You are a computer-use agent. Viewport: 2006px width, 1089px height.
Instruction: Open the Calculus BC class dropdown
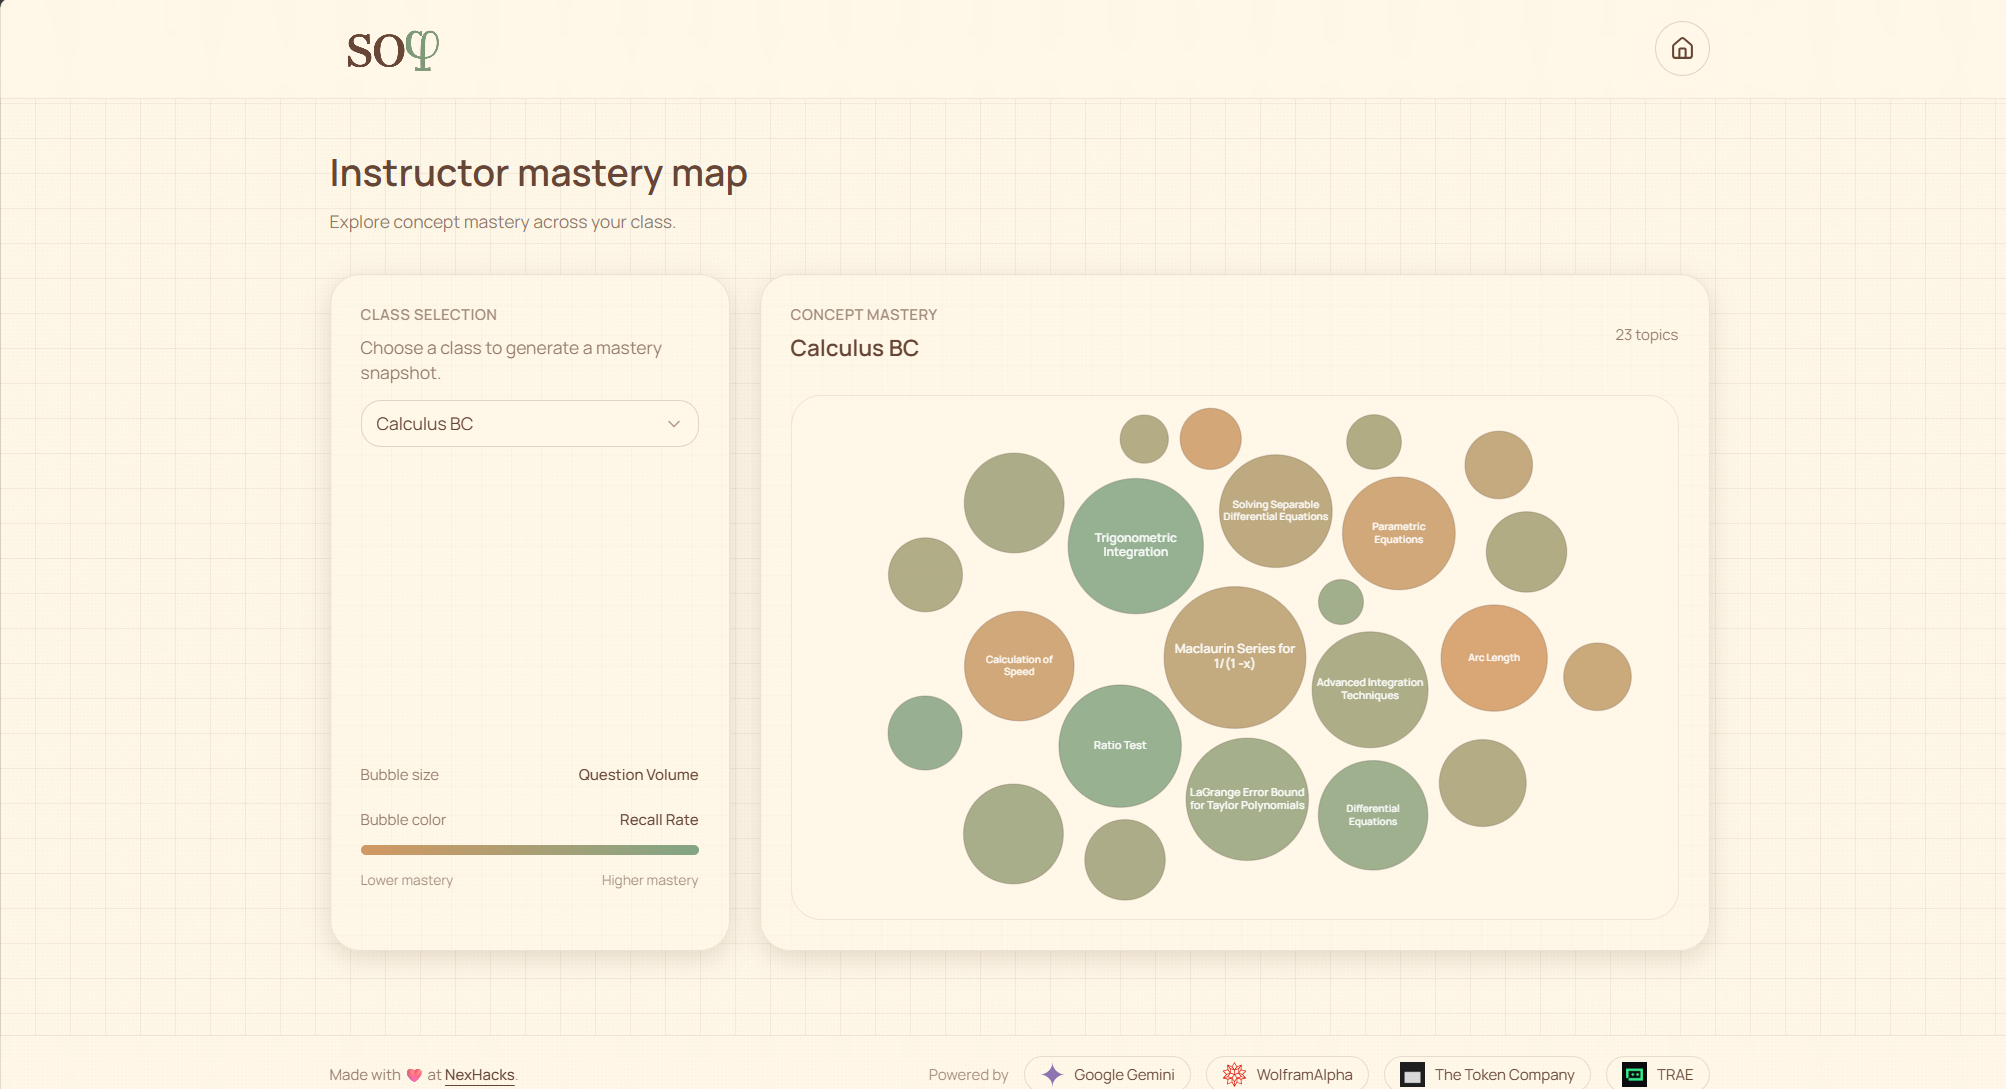(x=529, y=424)
